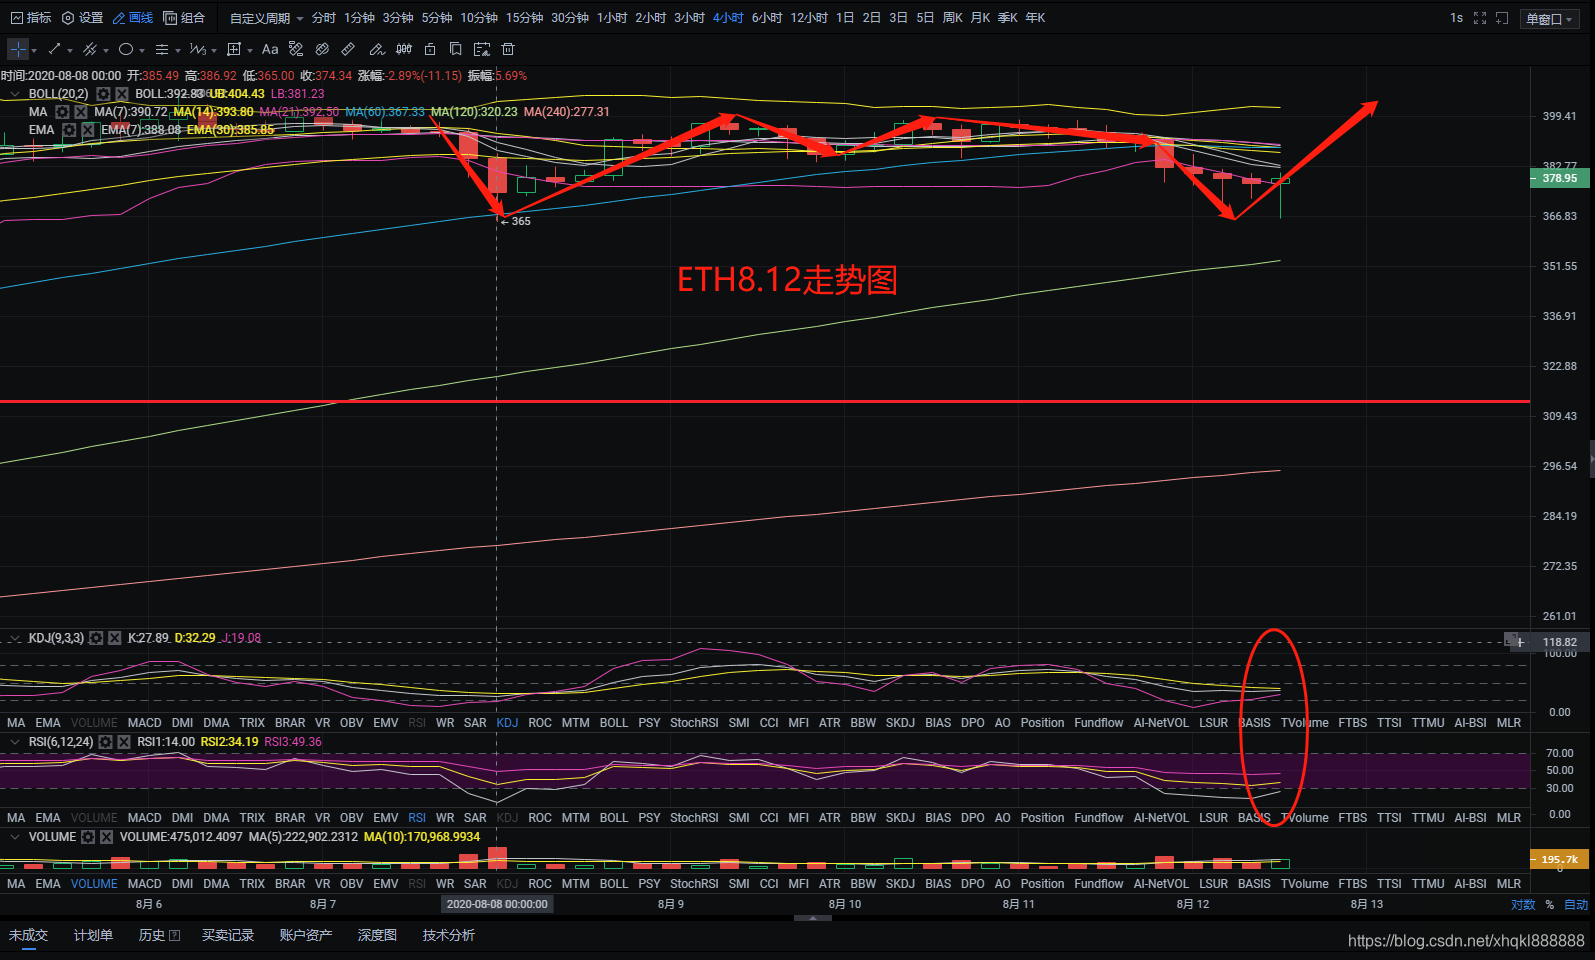
Task: Switch to 1日 timeframe
Action: (845, 18)
